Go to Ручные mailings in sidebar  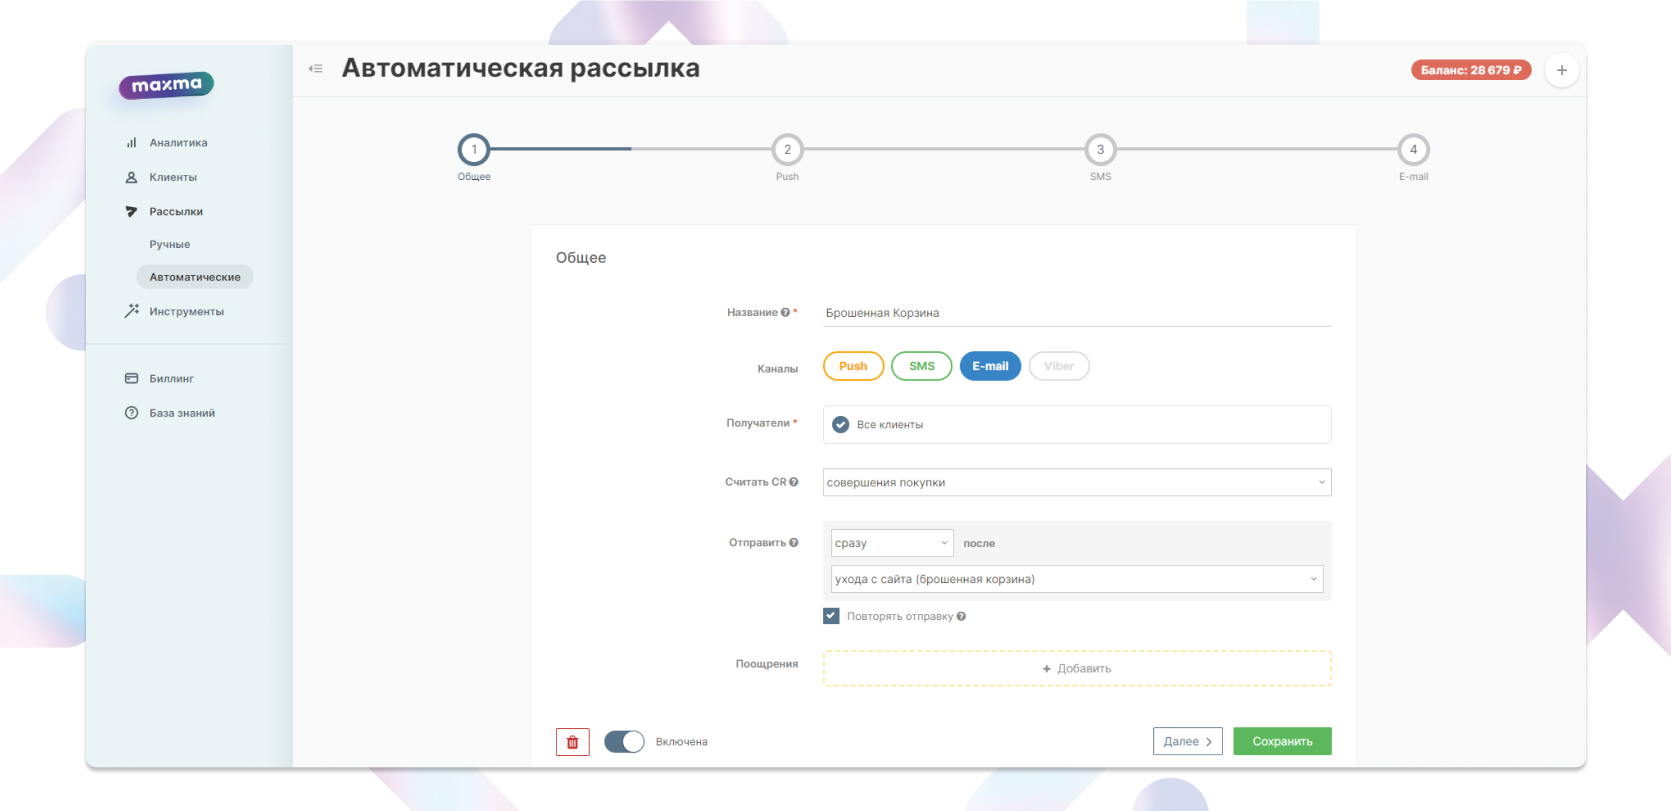(x=170, y=244)
